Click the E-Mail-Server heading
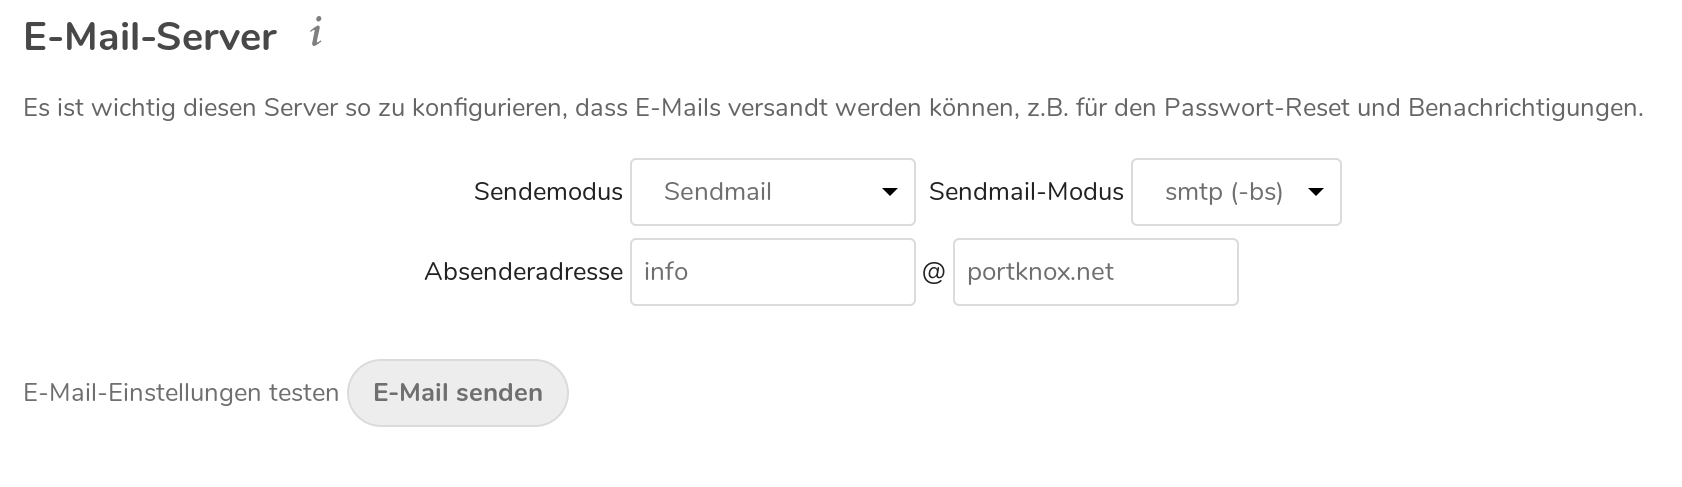1682x487 pixels. point(150,37)
